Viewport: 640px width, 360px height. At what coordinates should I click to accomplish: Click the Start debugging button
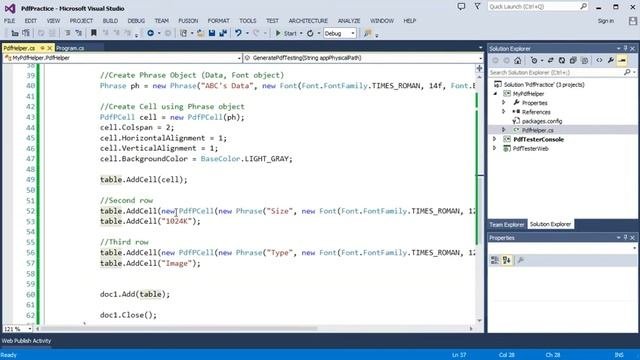point(286,33)
